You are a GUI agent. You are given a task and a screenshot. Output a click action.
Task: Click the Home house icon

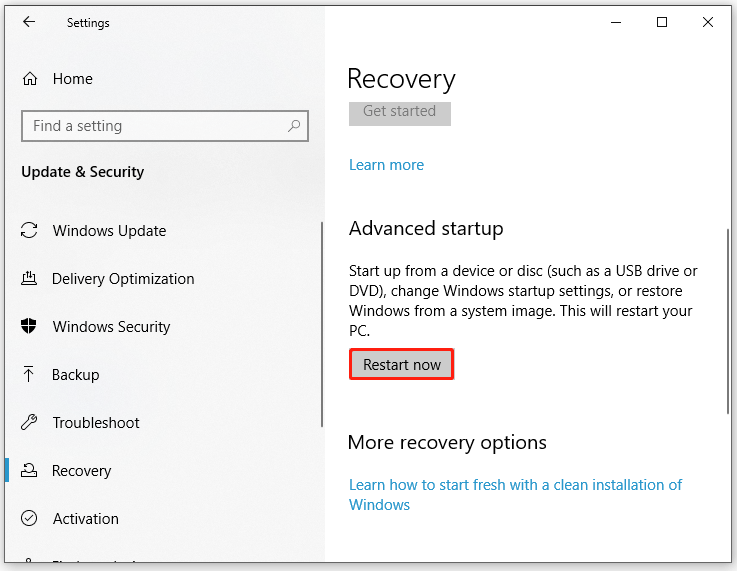[30, 78]
